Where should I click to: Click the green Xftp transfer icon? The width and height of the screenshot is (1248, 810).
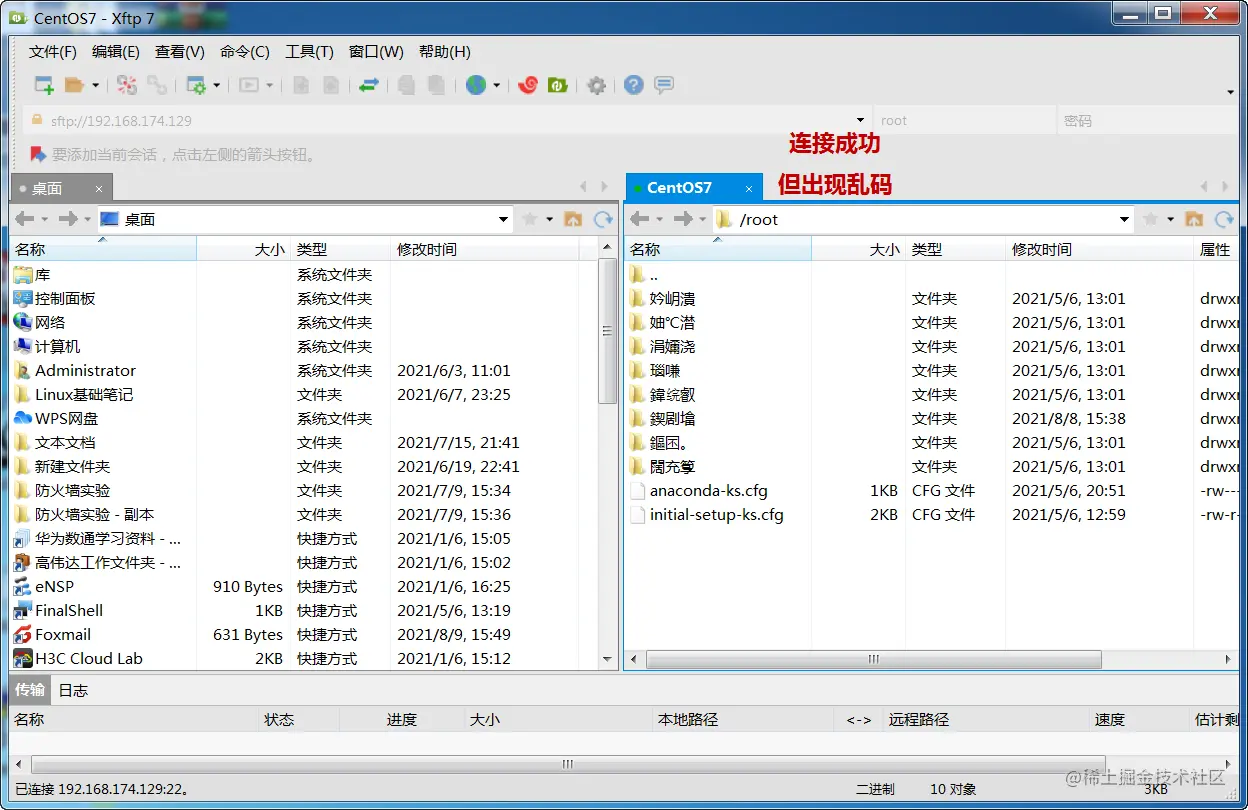[558, 85]
